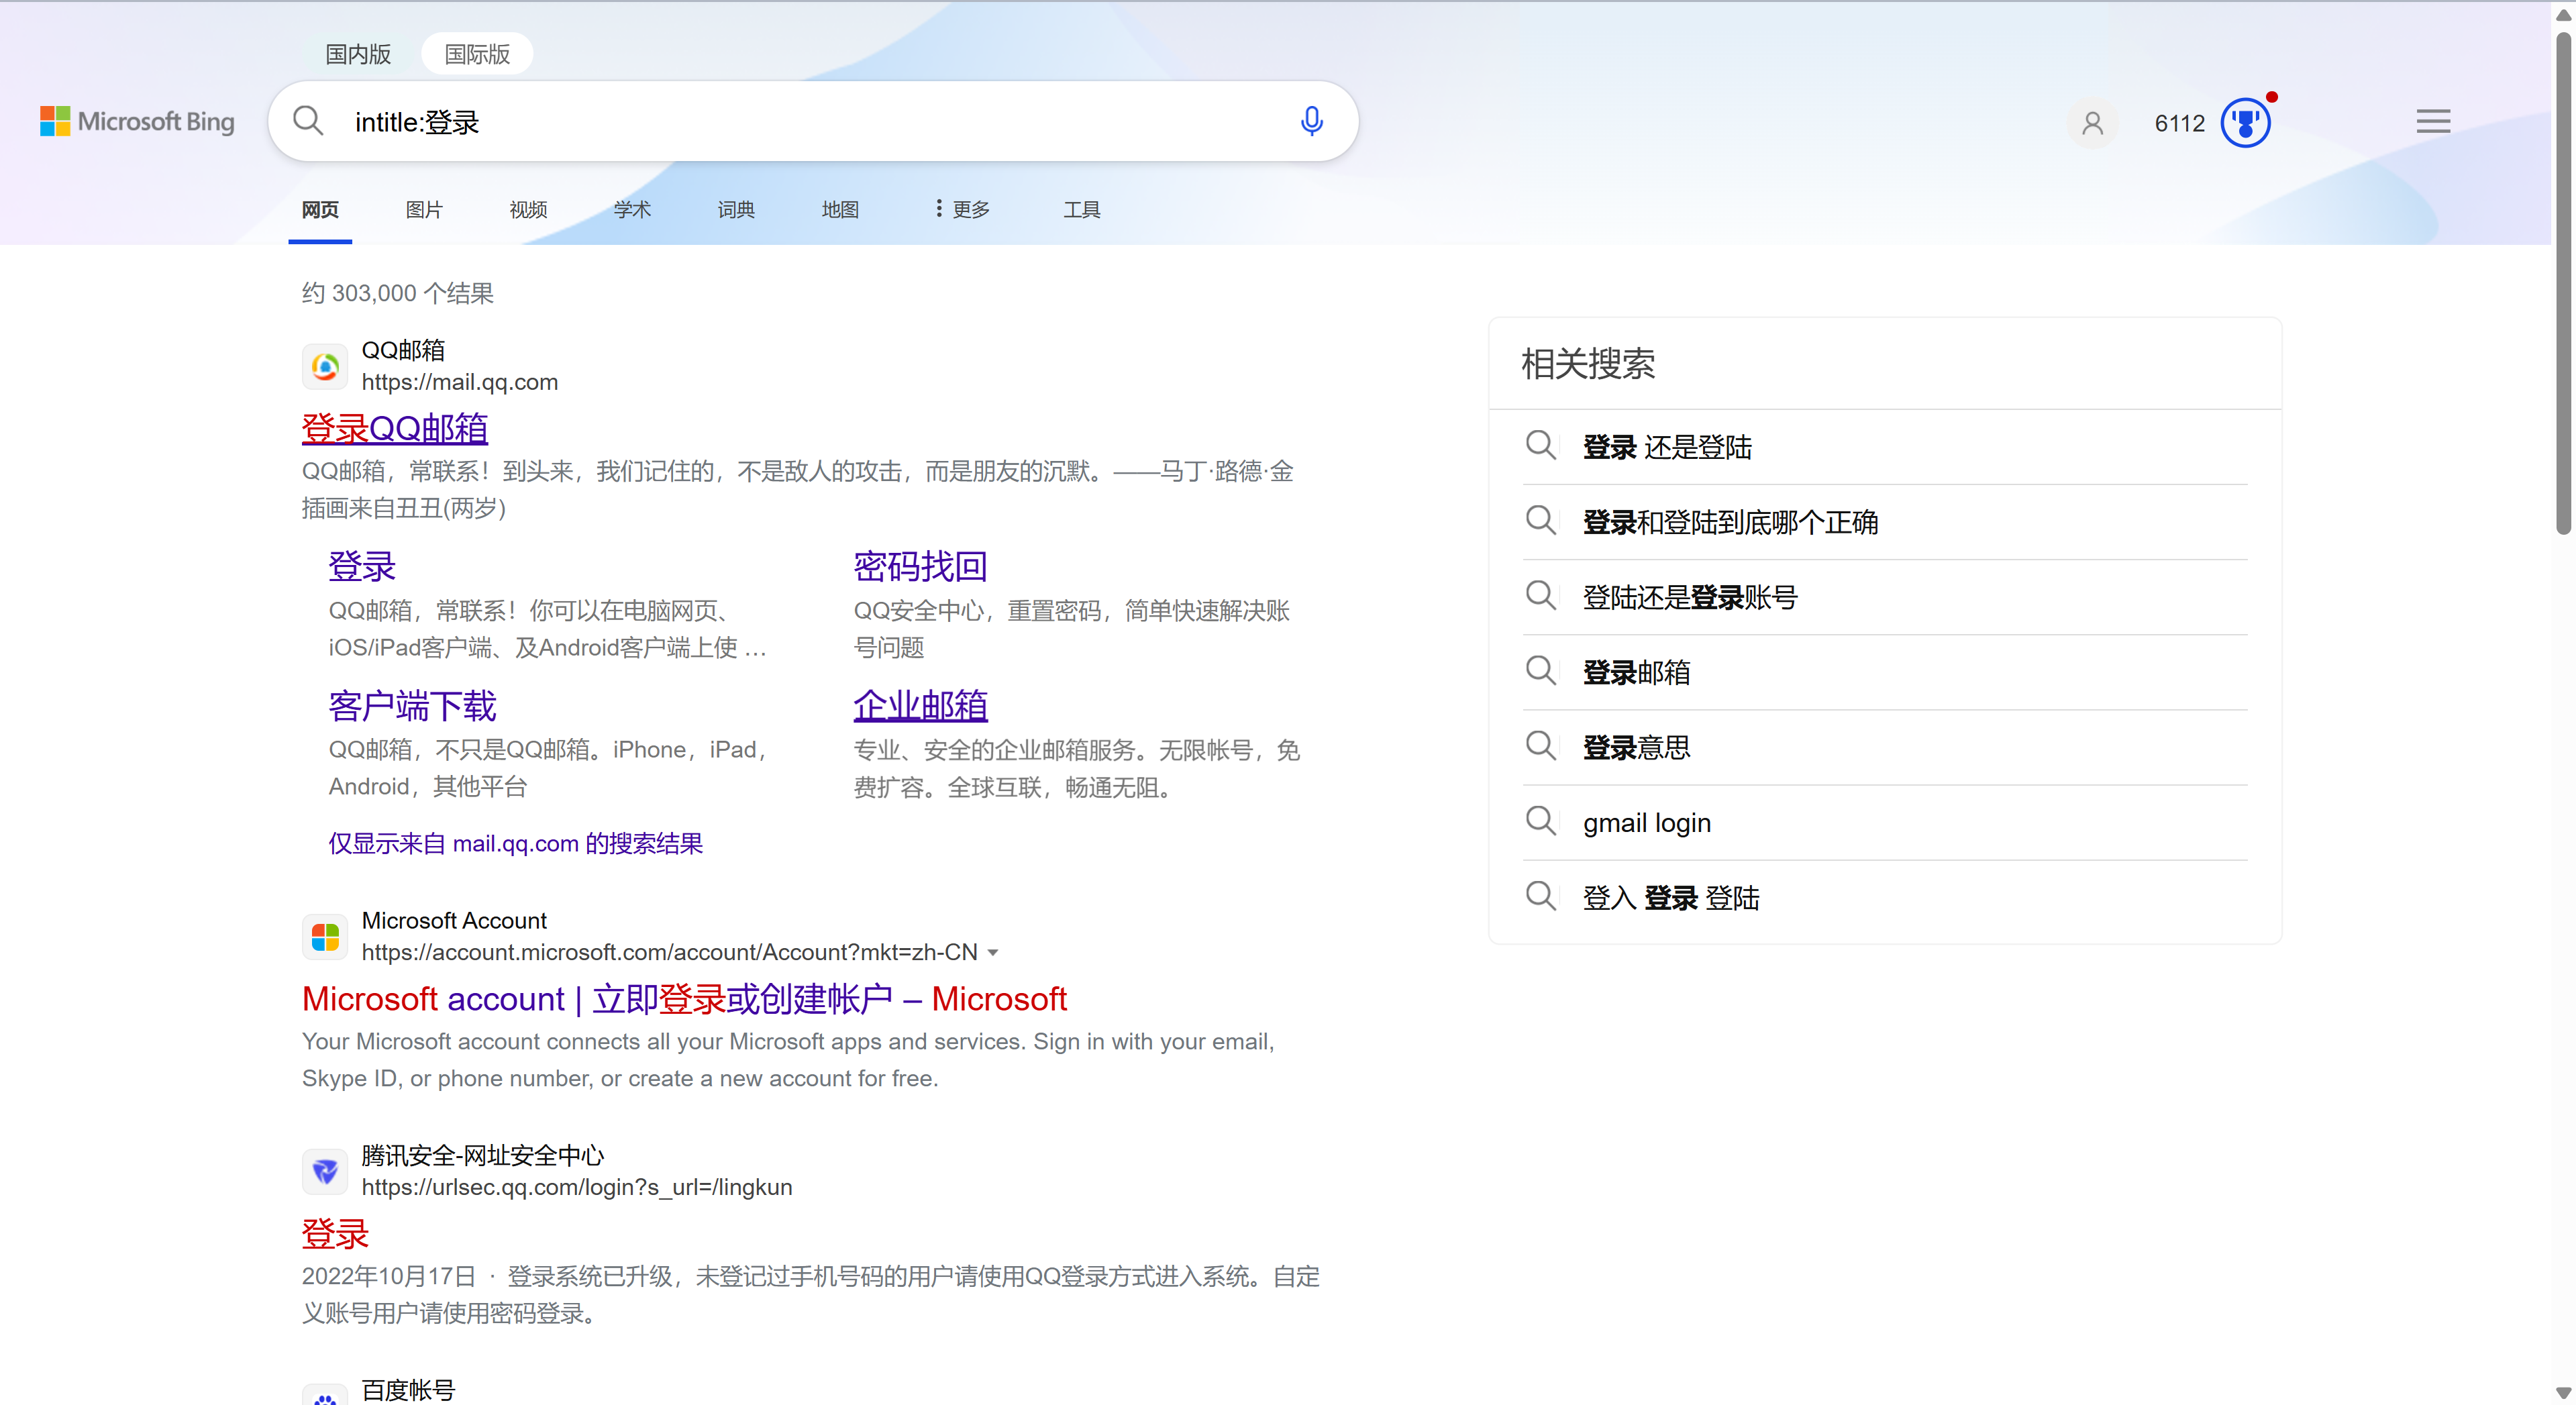Click the Rewards trophy medal icon
The height and width of the screenshot is (1405, 2576).
coord(2245,123)
